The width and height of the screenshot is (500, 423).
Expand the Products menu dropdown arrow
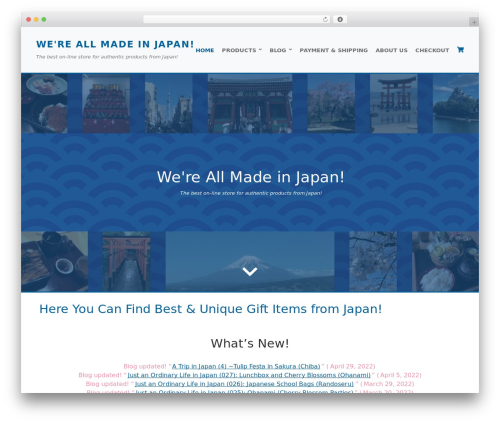[260, 50]
